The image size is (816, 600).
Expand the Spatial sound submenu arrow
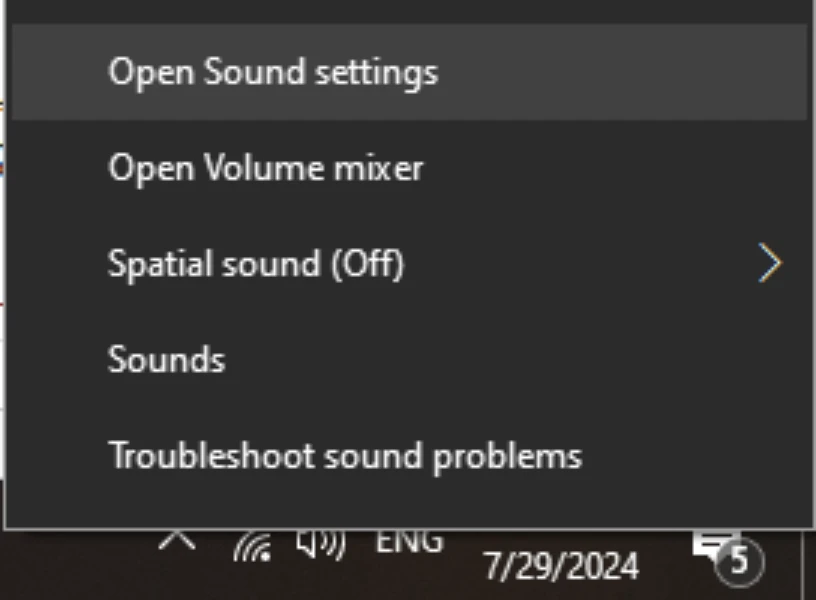point(769,264)
